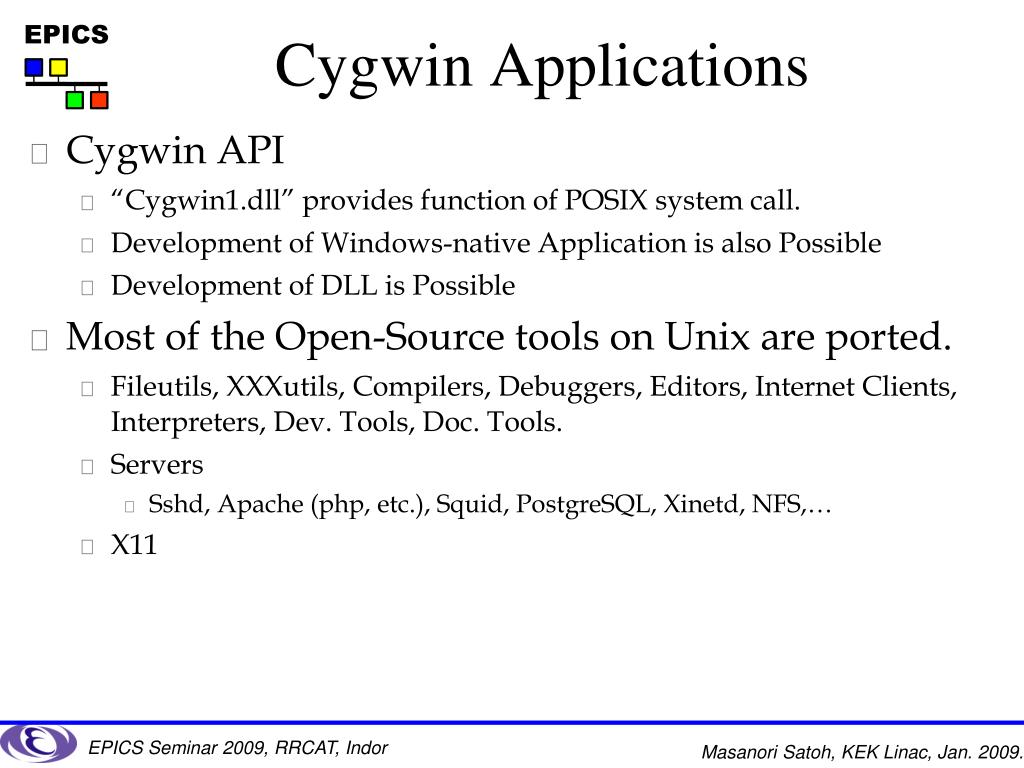Click the "Cygwin API" heading

(x=175, y=152)
